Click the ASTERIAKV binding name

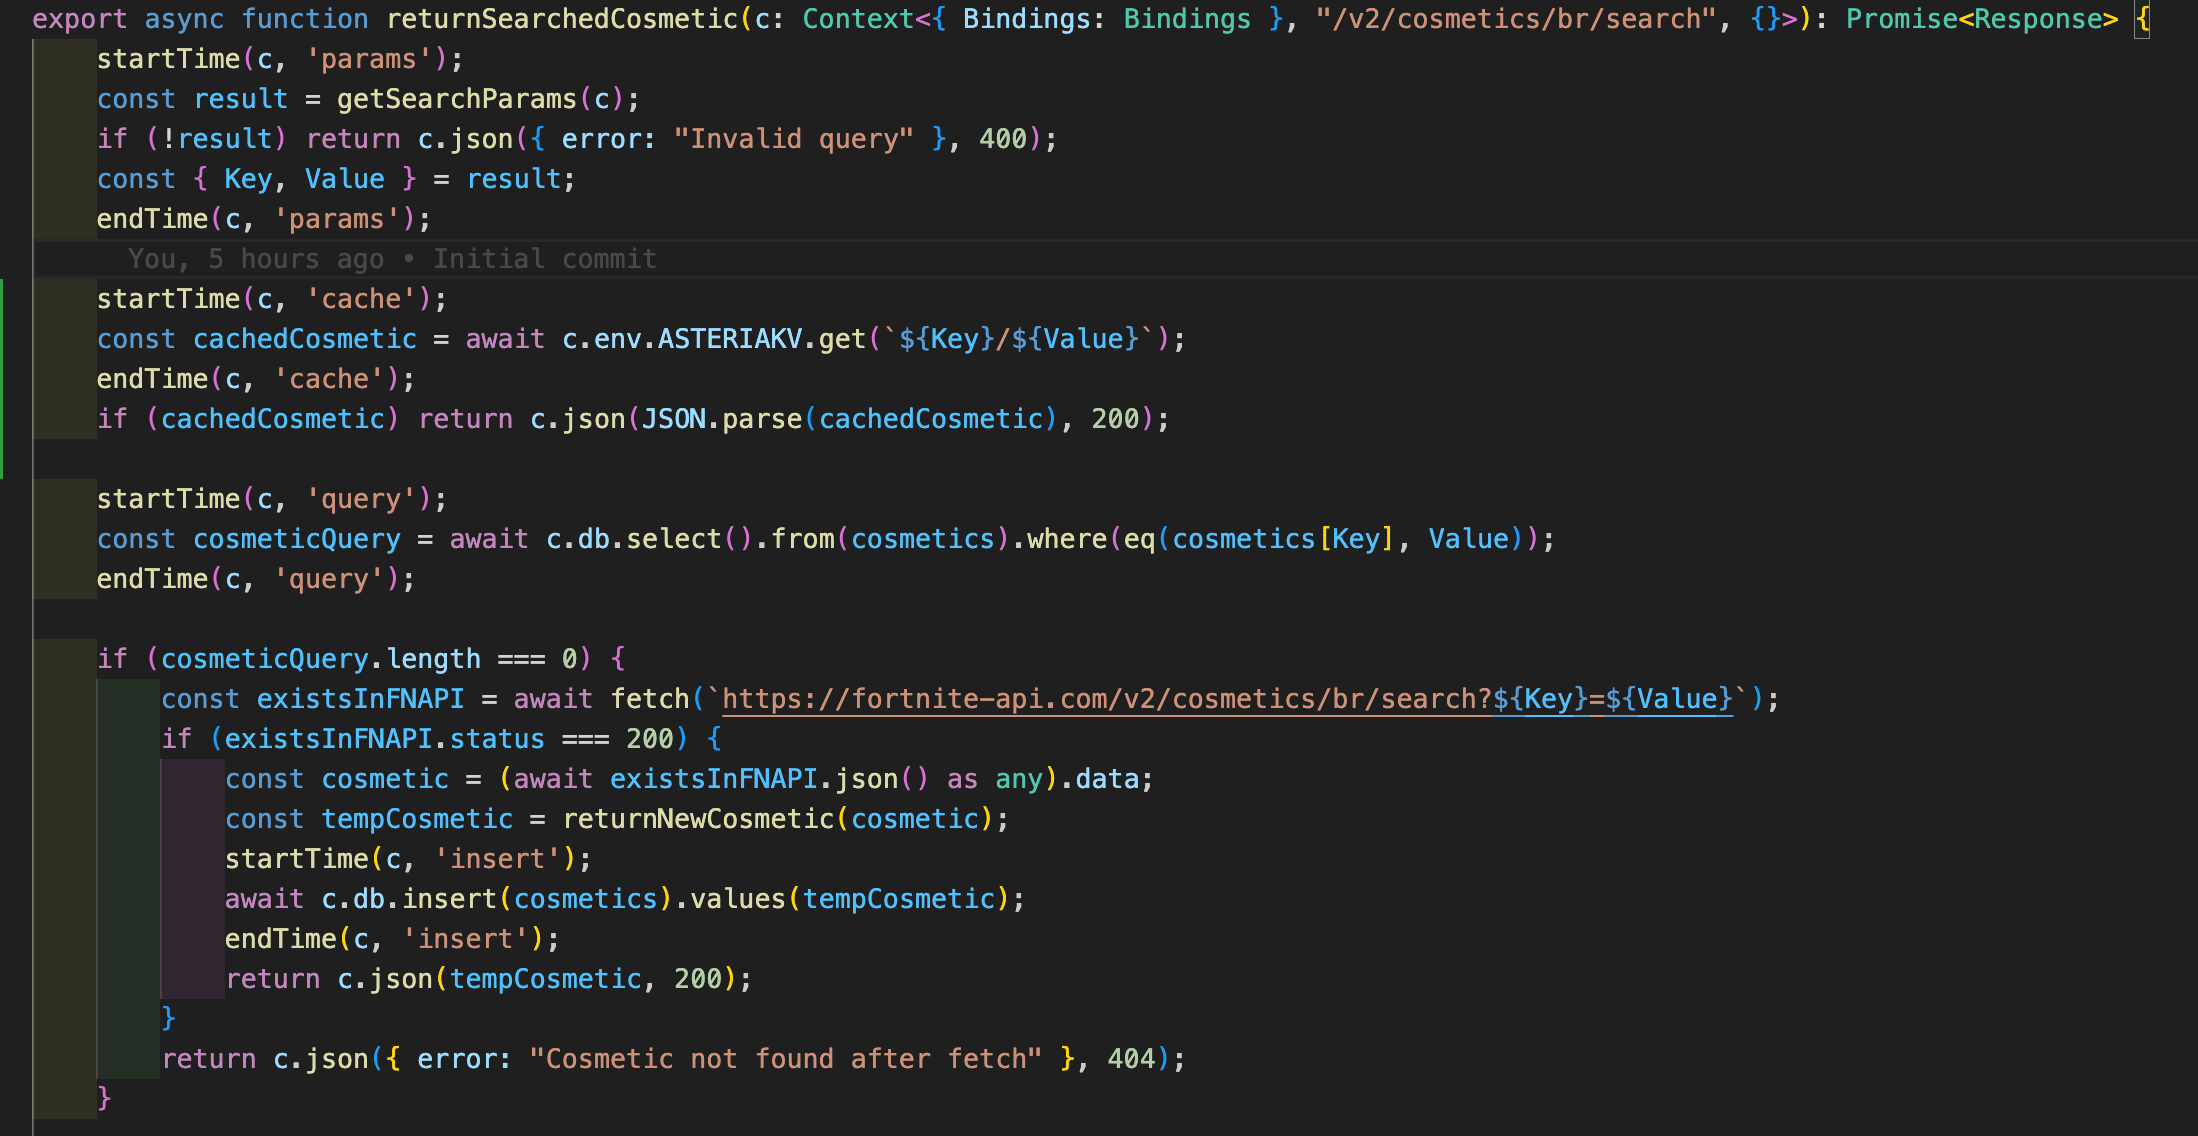point(729,339)
